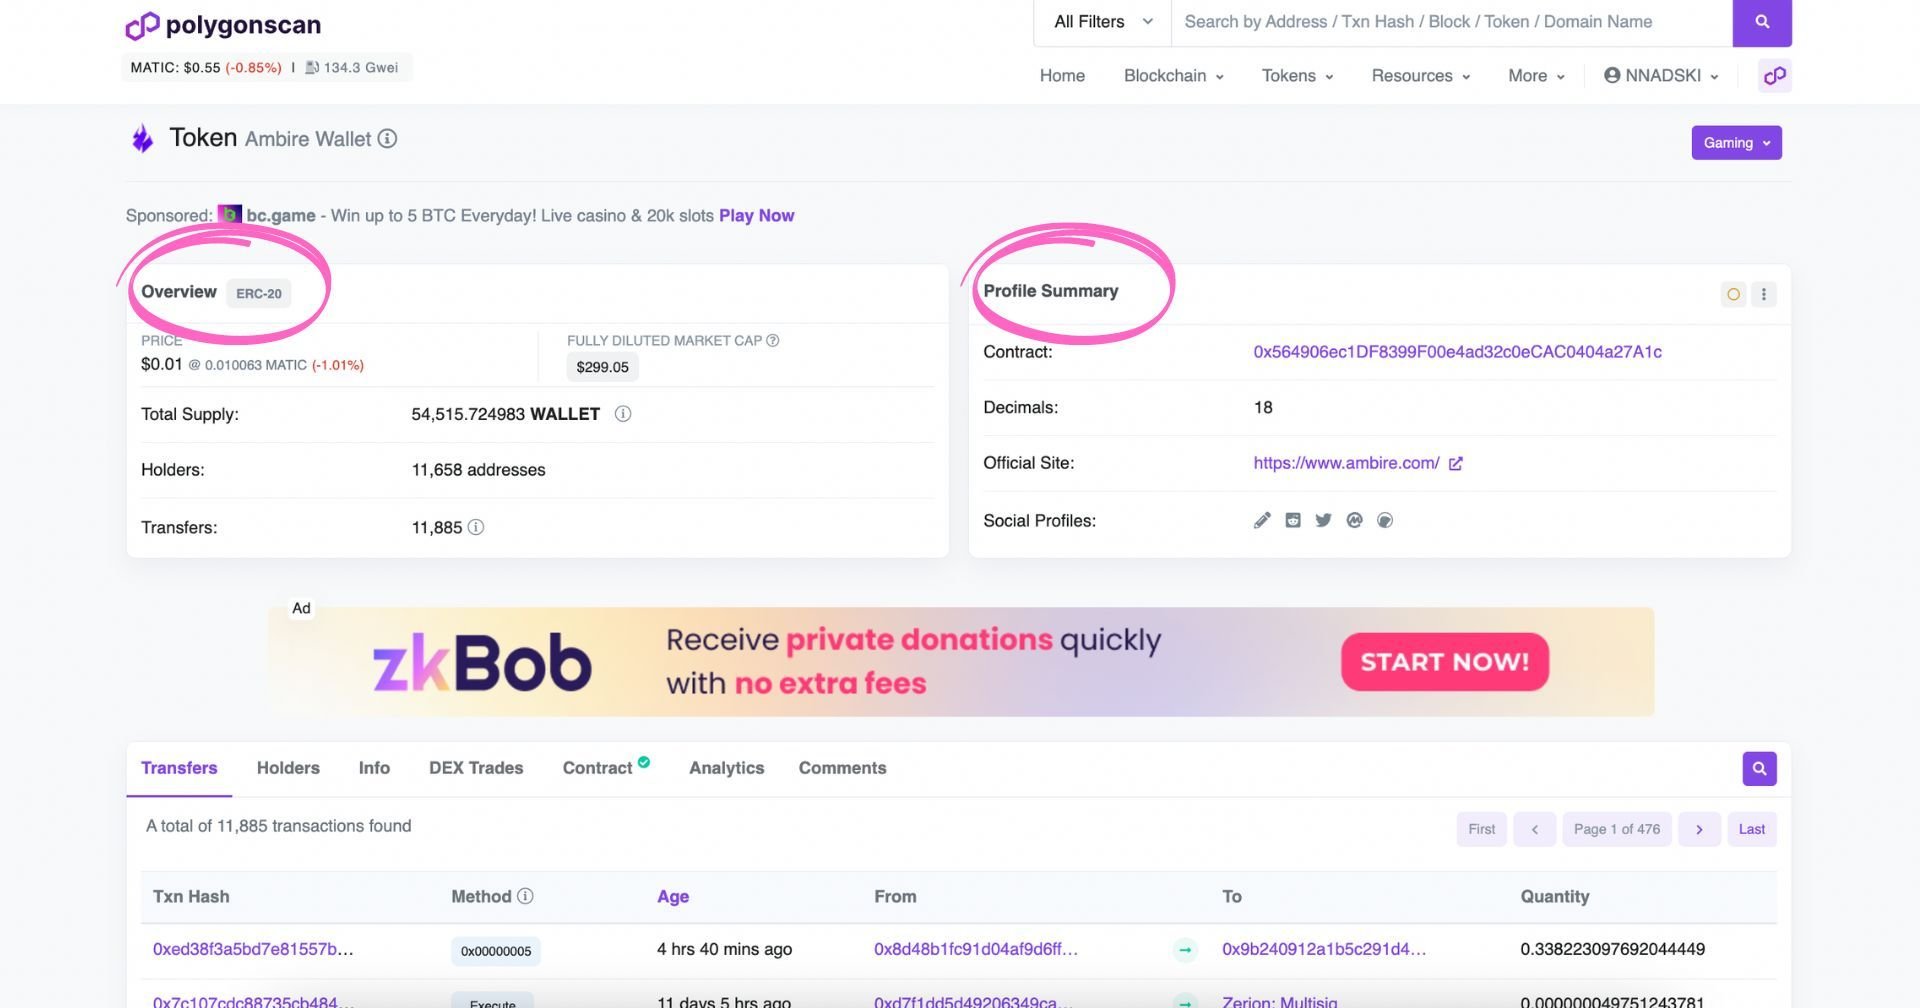This screenshot has height=1008, width=1920.
Task: Click the quantity 0.338223097692044449
Action: 1612,949
